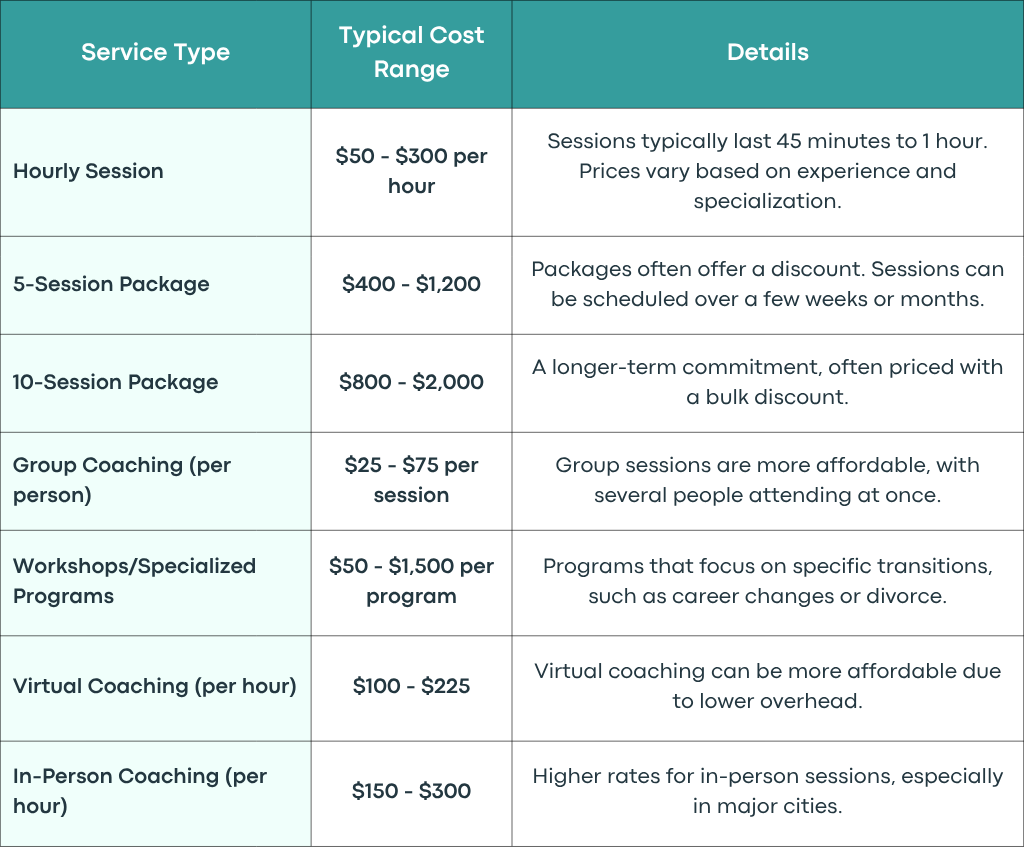Viewport: 1024px width, 847px height.
Task: Select the 10-Session Package label
Action: tap(116, 382)
